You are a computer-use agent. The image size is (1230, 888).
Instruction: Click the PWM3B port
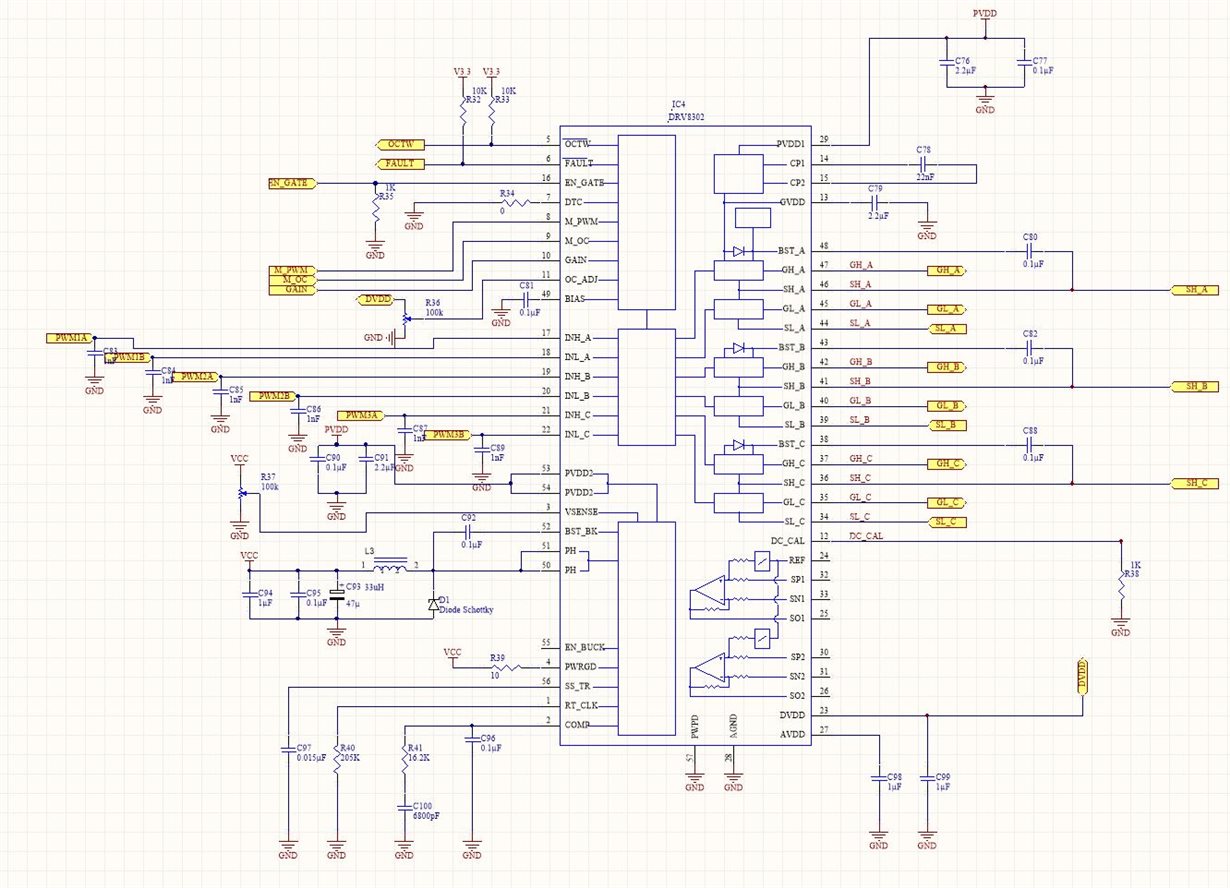(x=447, y=435)
